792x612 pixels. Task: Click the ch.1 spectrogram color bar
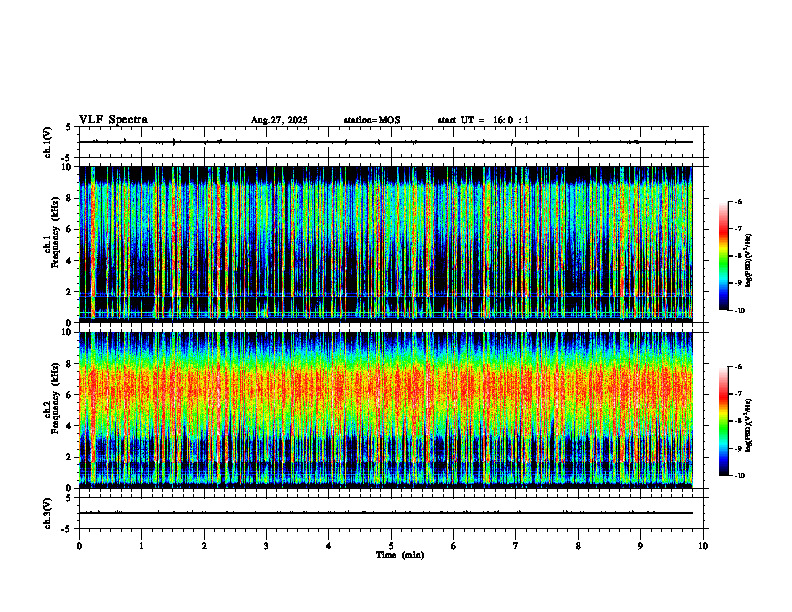[x=723, y=256]
